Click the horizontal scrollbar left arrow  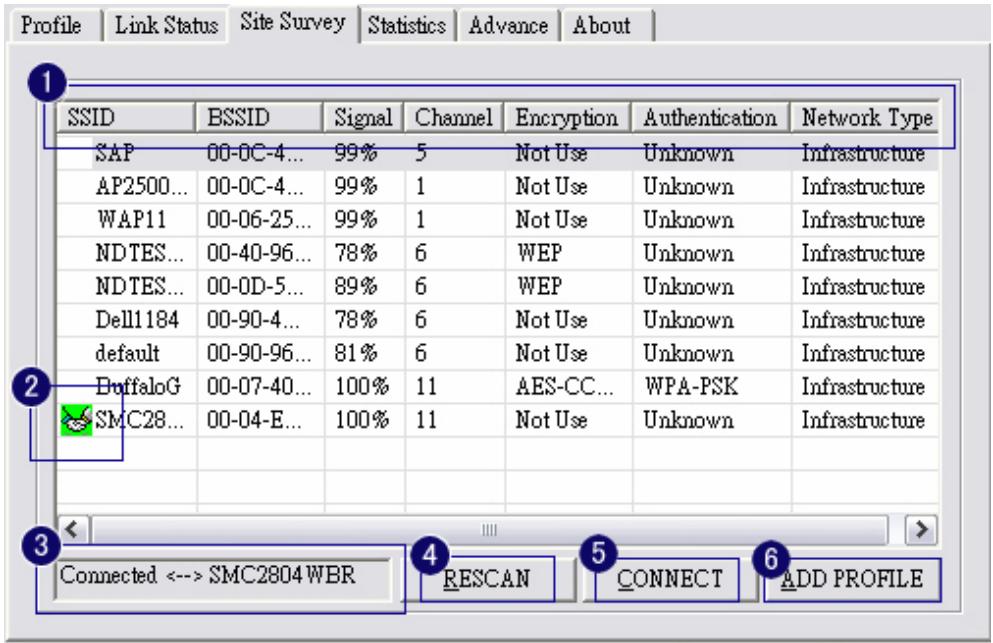point(73,529)
